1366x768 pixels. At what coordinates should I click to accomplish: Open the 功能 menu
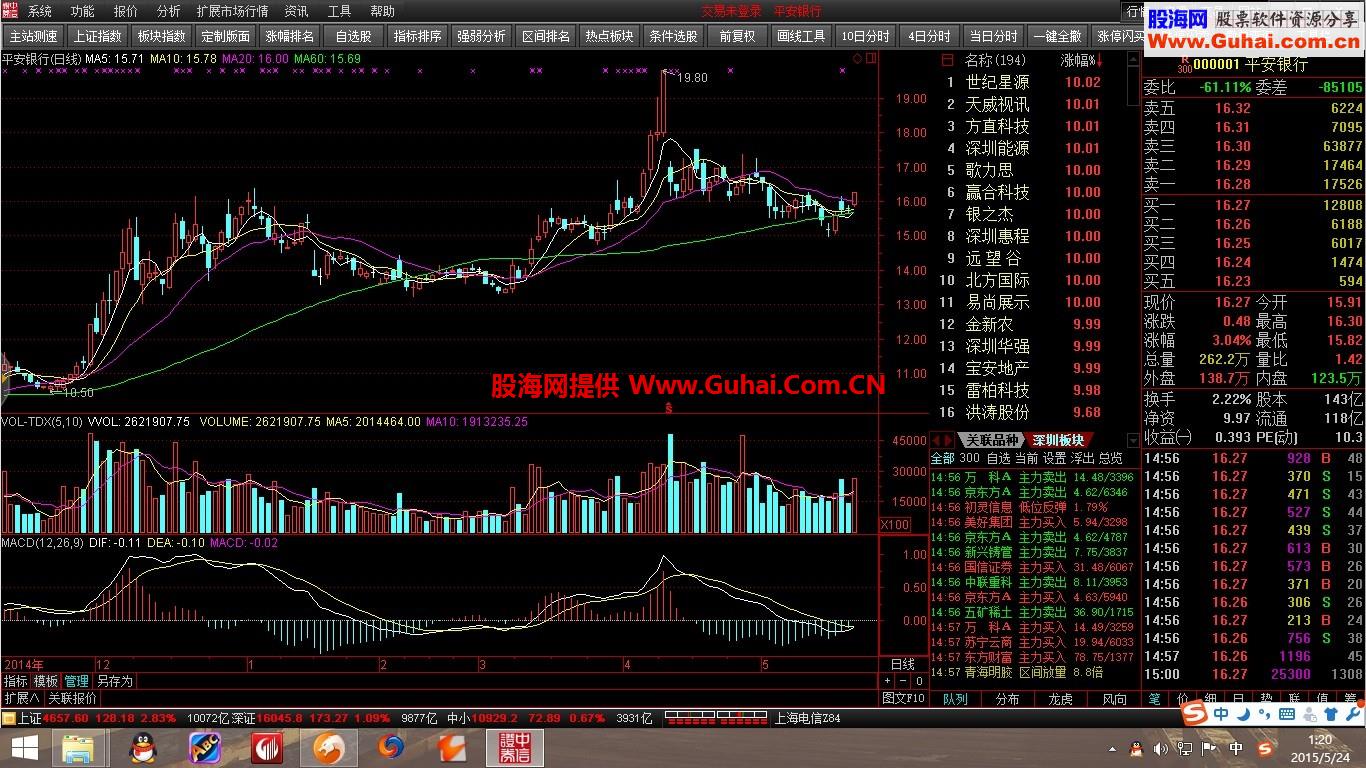coord(83,12)
